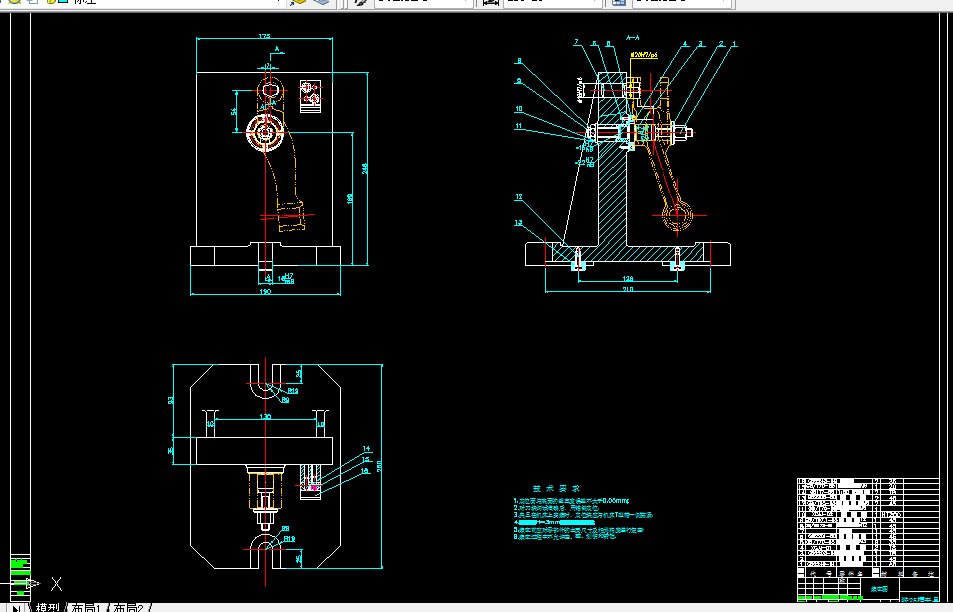Select part balloon number 7

576,43
